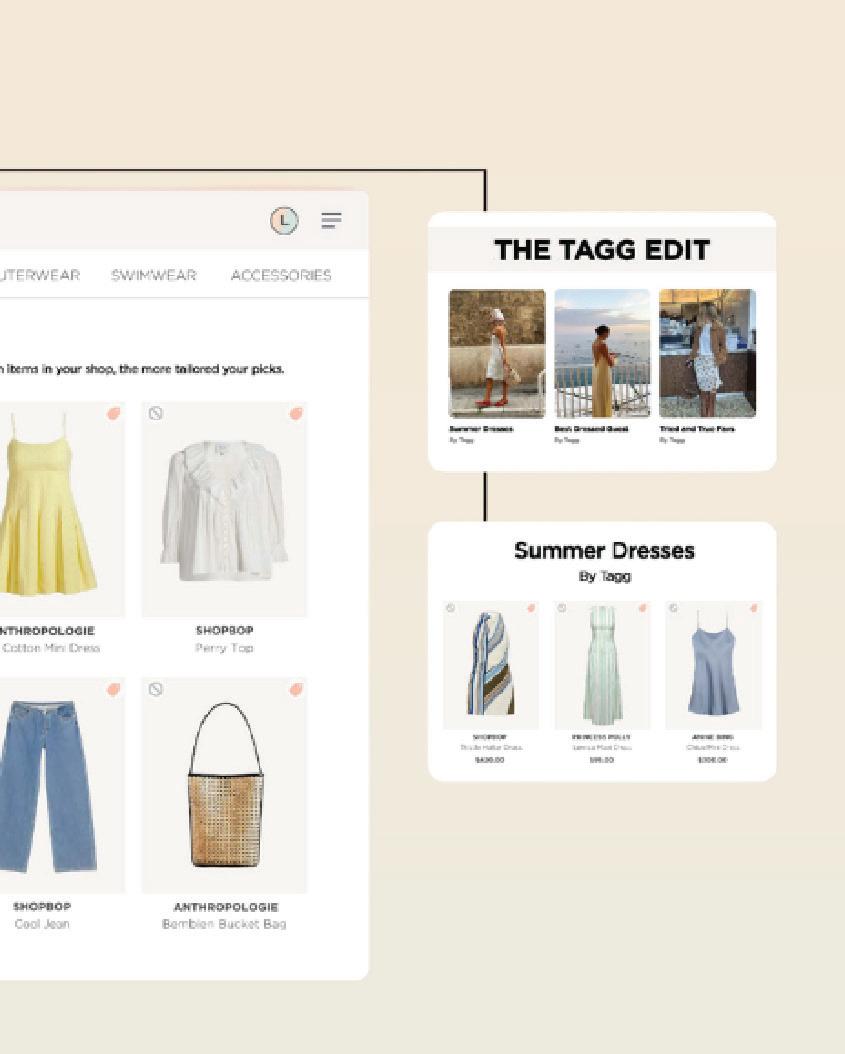Tap the peach icon on blue slip dress
Screen dimensions: 845x1054
coord(754,608)
